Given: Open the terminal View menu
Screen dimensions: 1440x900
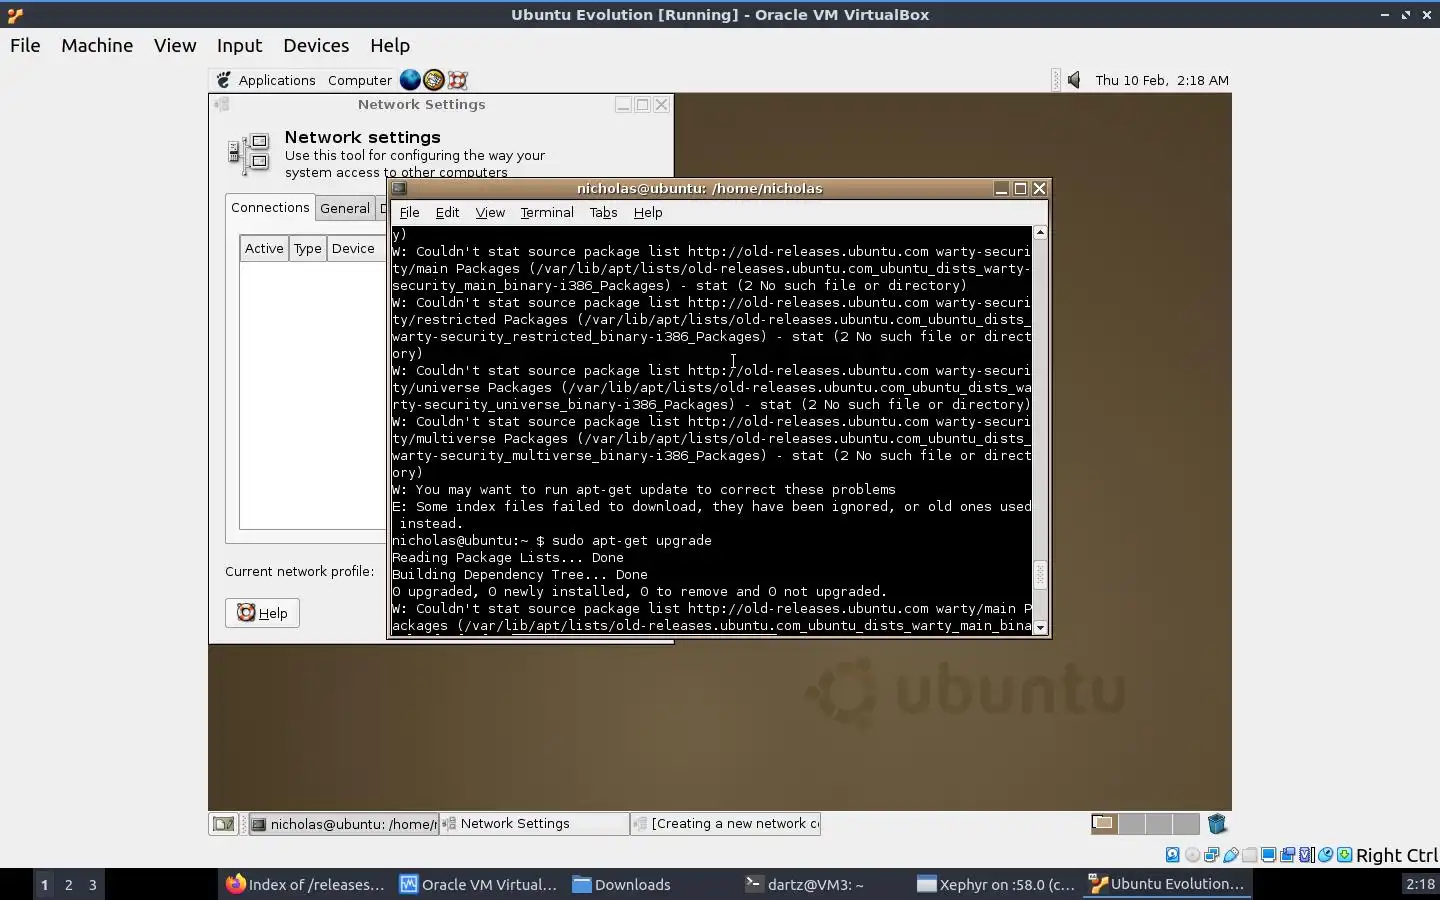Looking at the screenshot, I should (x=490, y=212).
